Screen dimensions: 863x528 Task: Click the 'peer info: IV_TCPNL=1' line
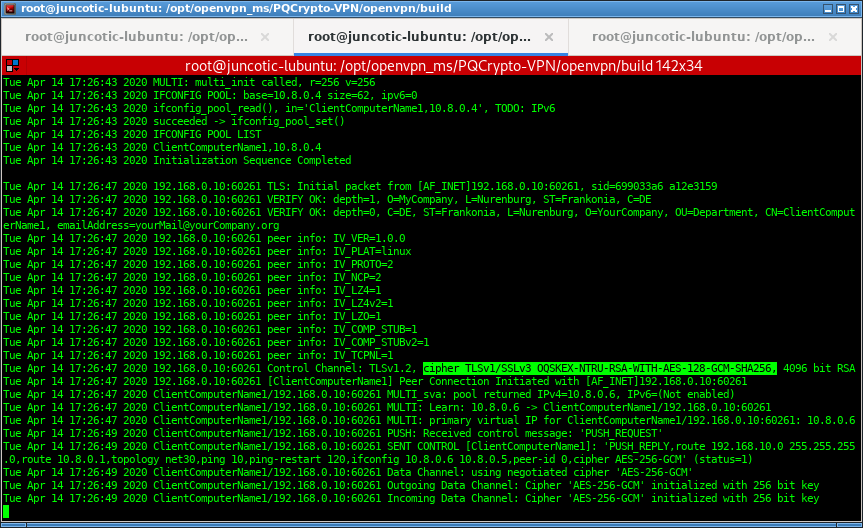click(x=198, y=355)
